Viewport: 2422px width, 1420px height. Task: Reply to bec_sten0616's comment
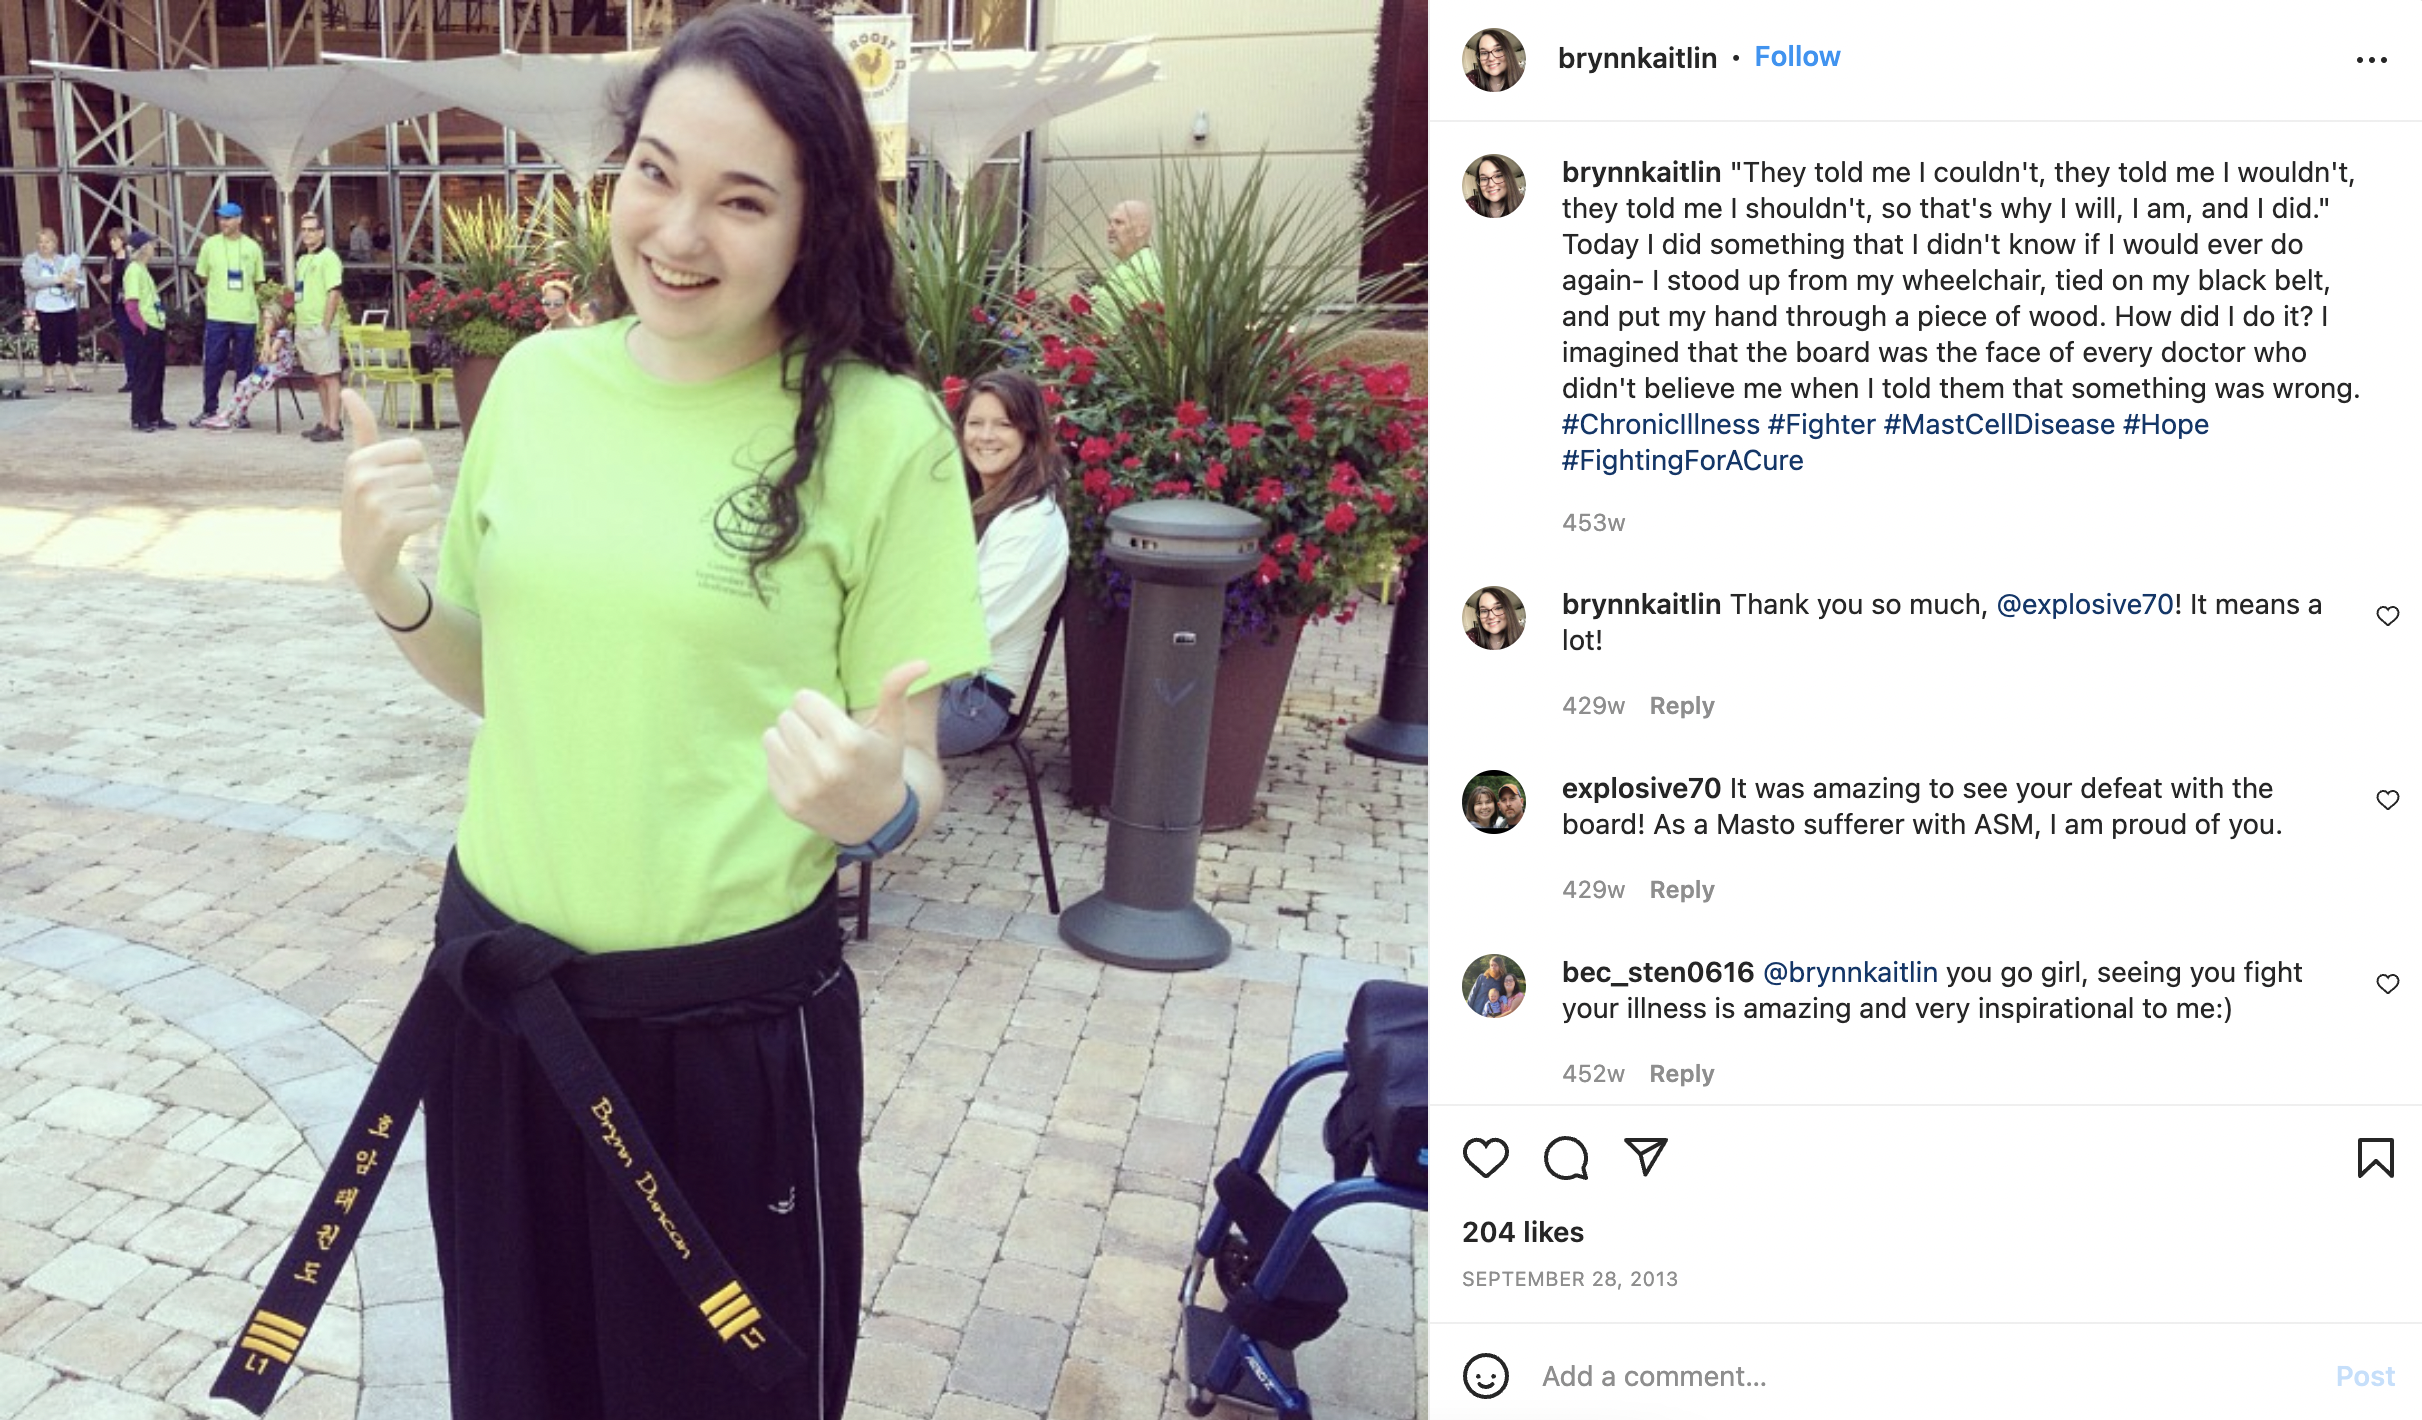pos(1681,1074)
